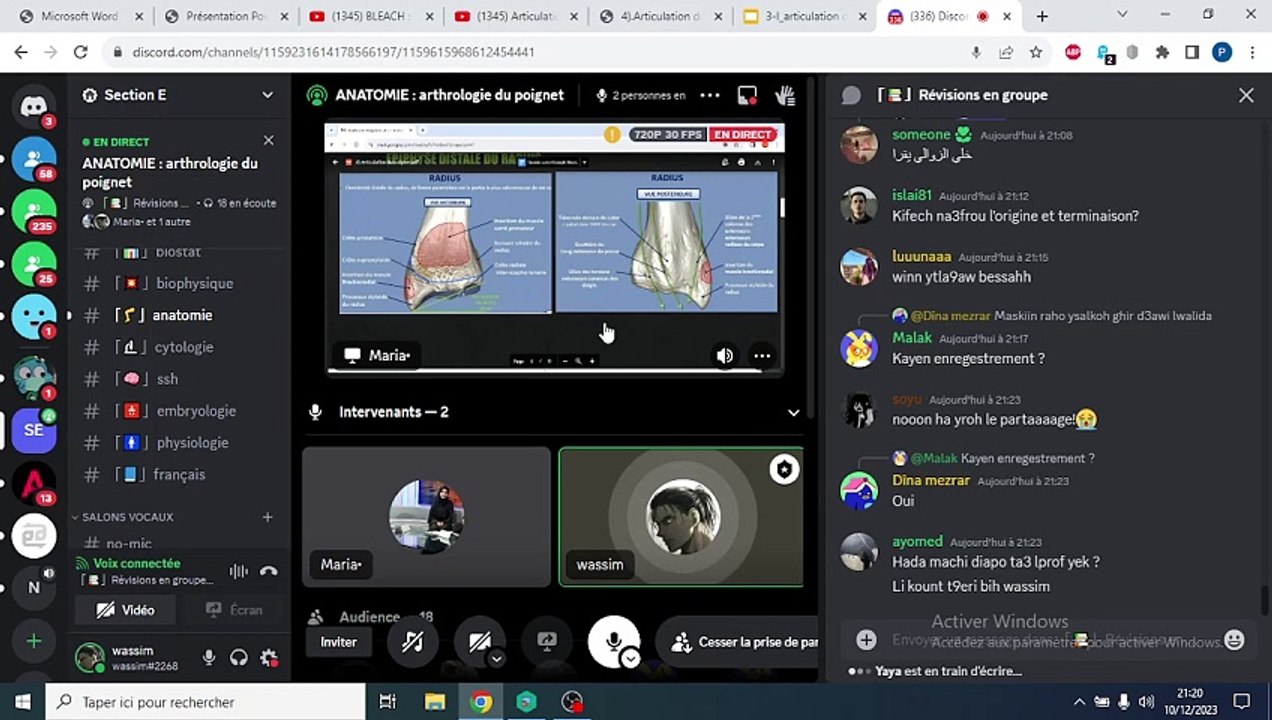Open the emoji picker in chat
1272x720 pixels.
tap(1234, 640)
